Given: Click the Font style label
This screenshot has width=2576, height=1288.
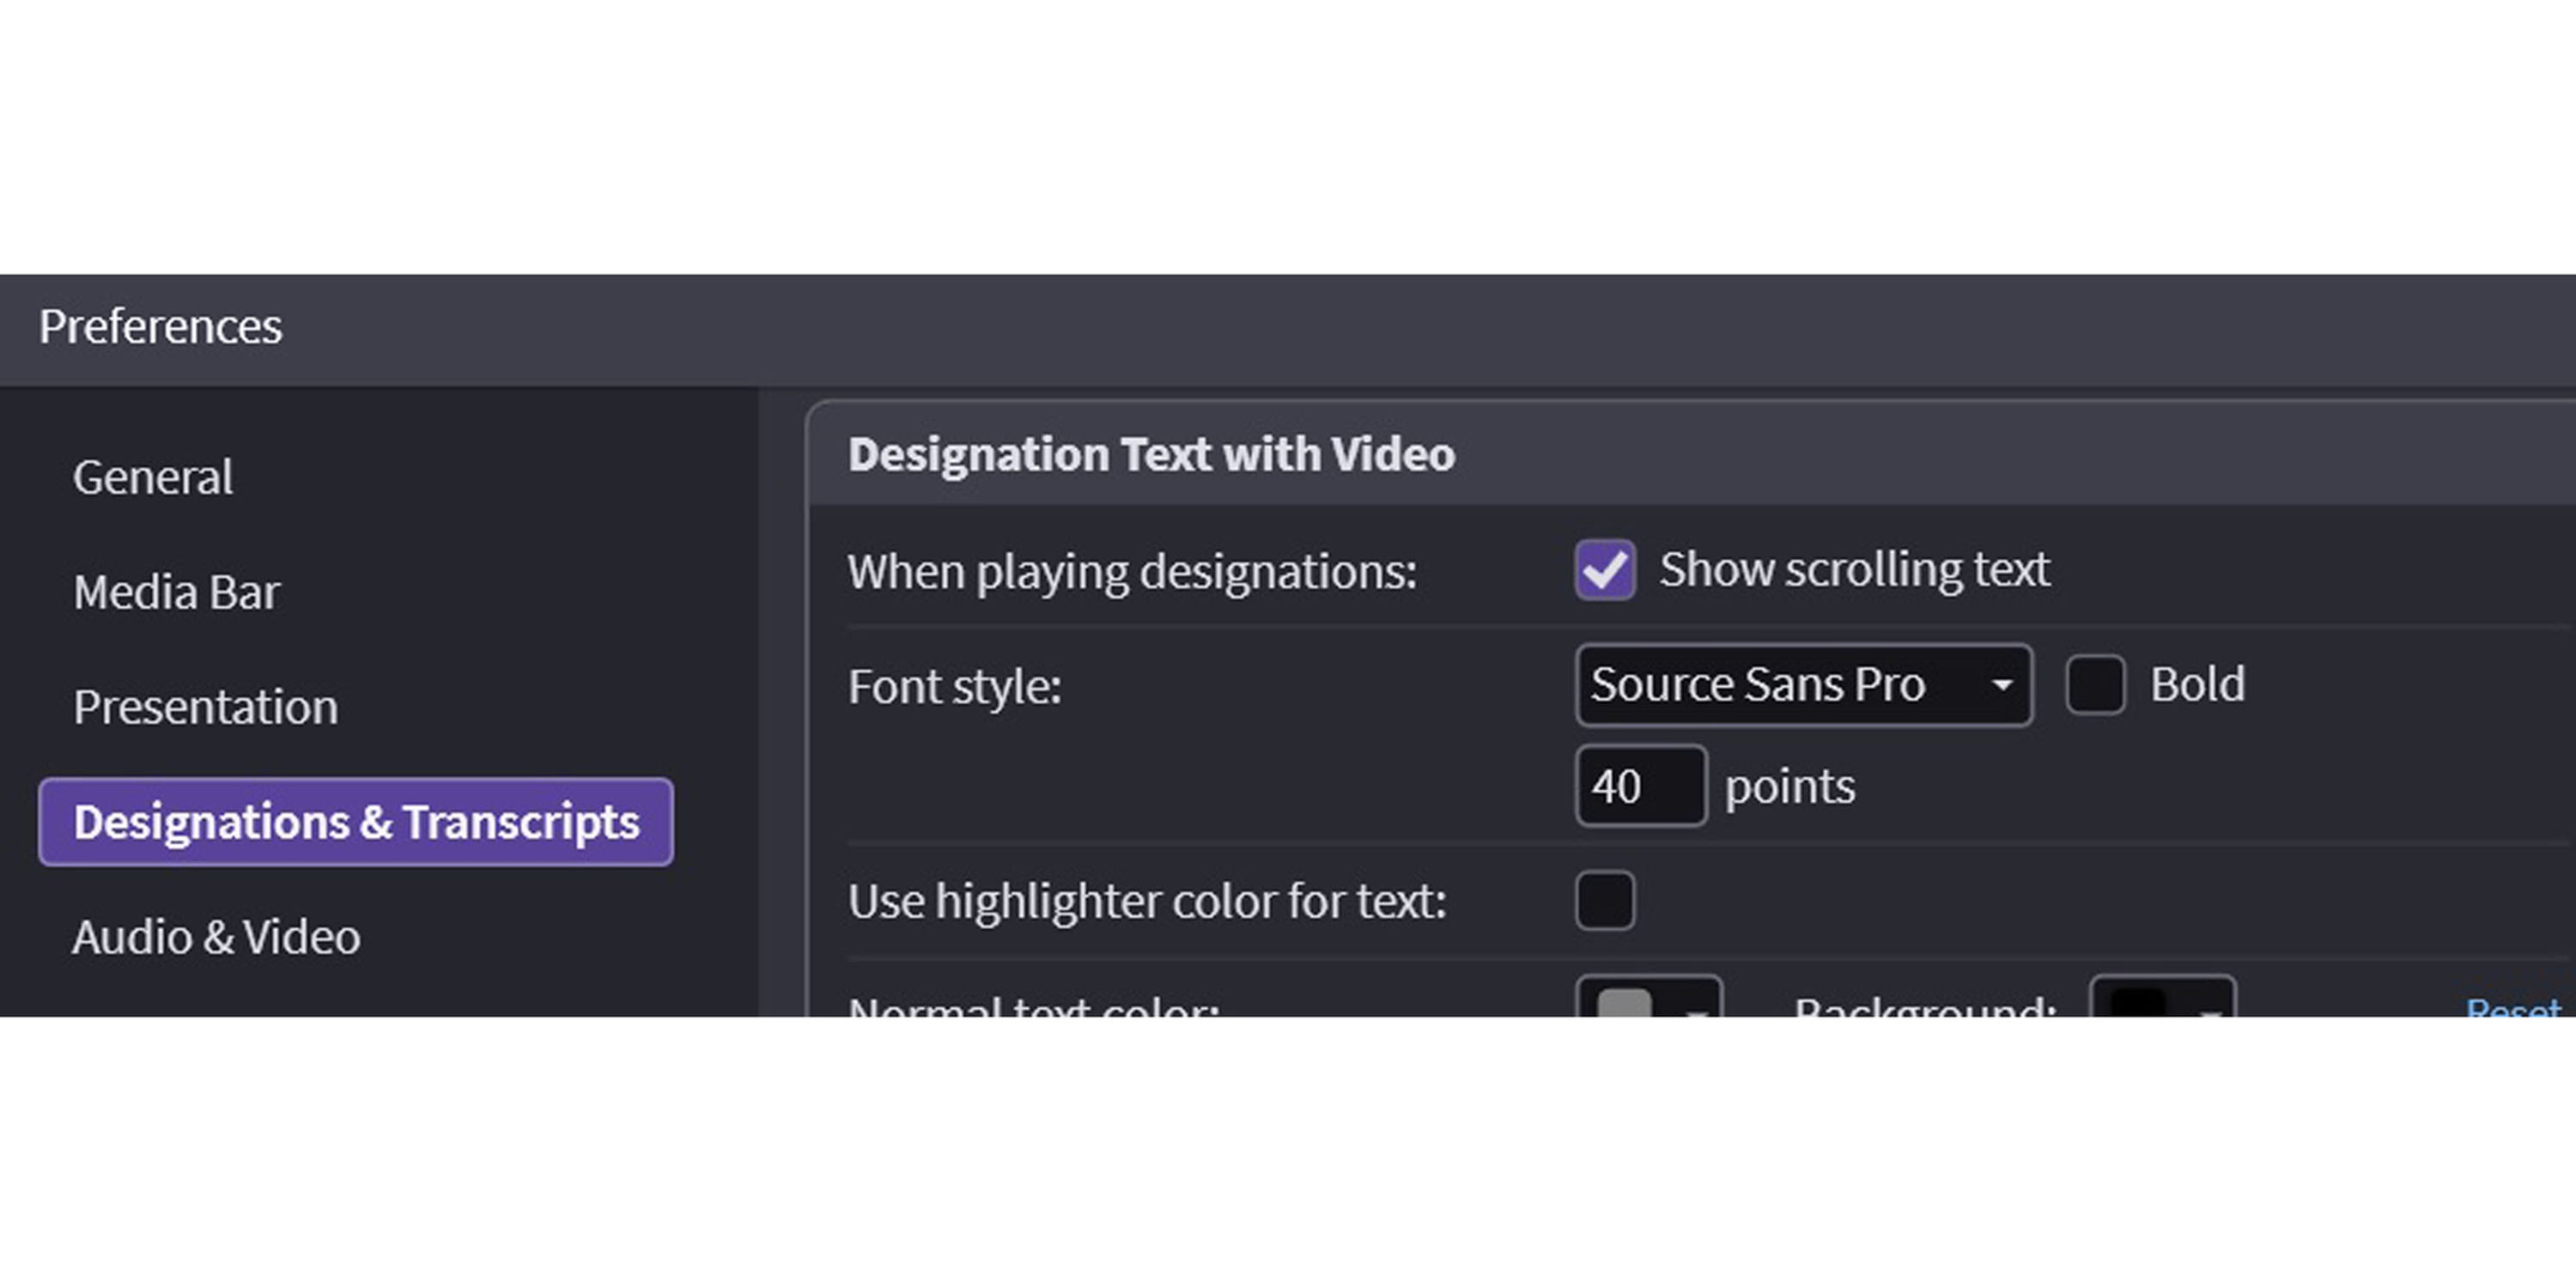Looking at the screenshot, I should coord(954,687).
